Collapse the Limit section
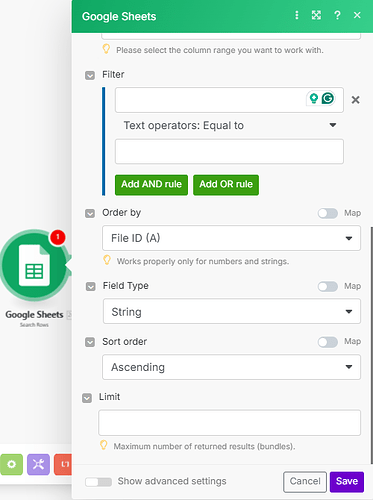Image resolution: width=373 pixels, height=500 pixels. coord(87,398)
